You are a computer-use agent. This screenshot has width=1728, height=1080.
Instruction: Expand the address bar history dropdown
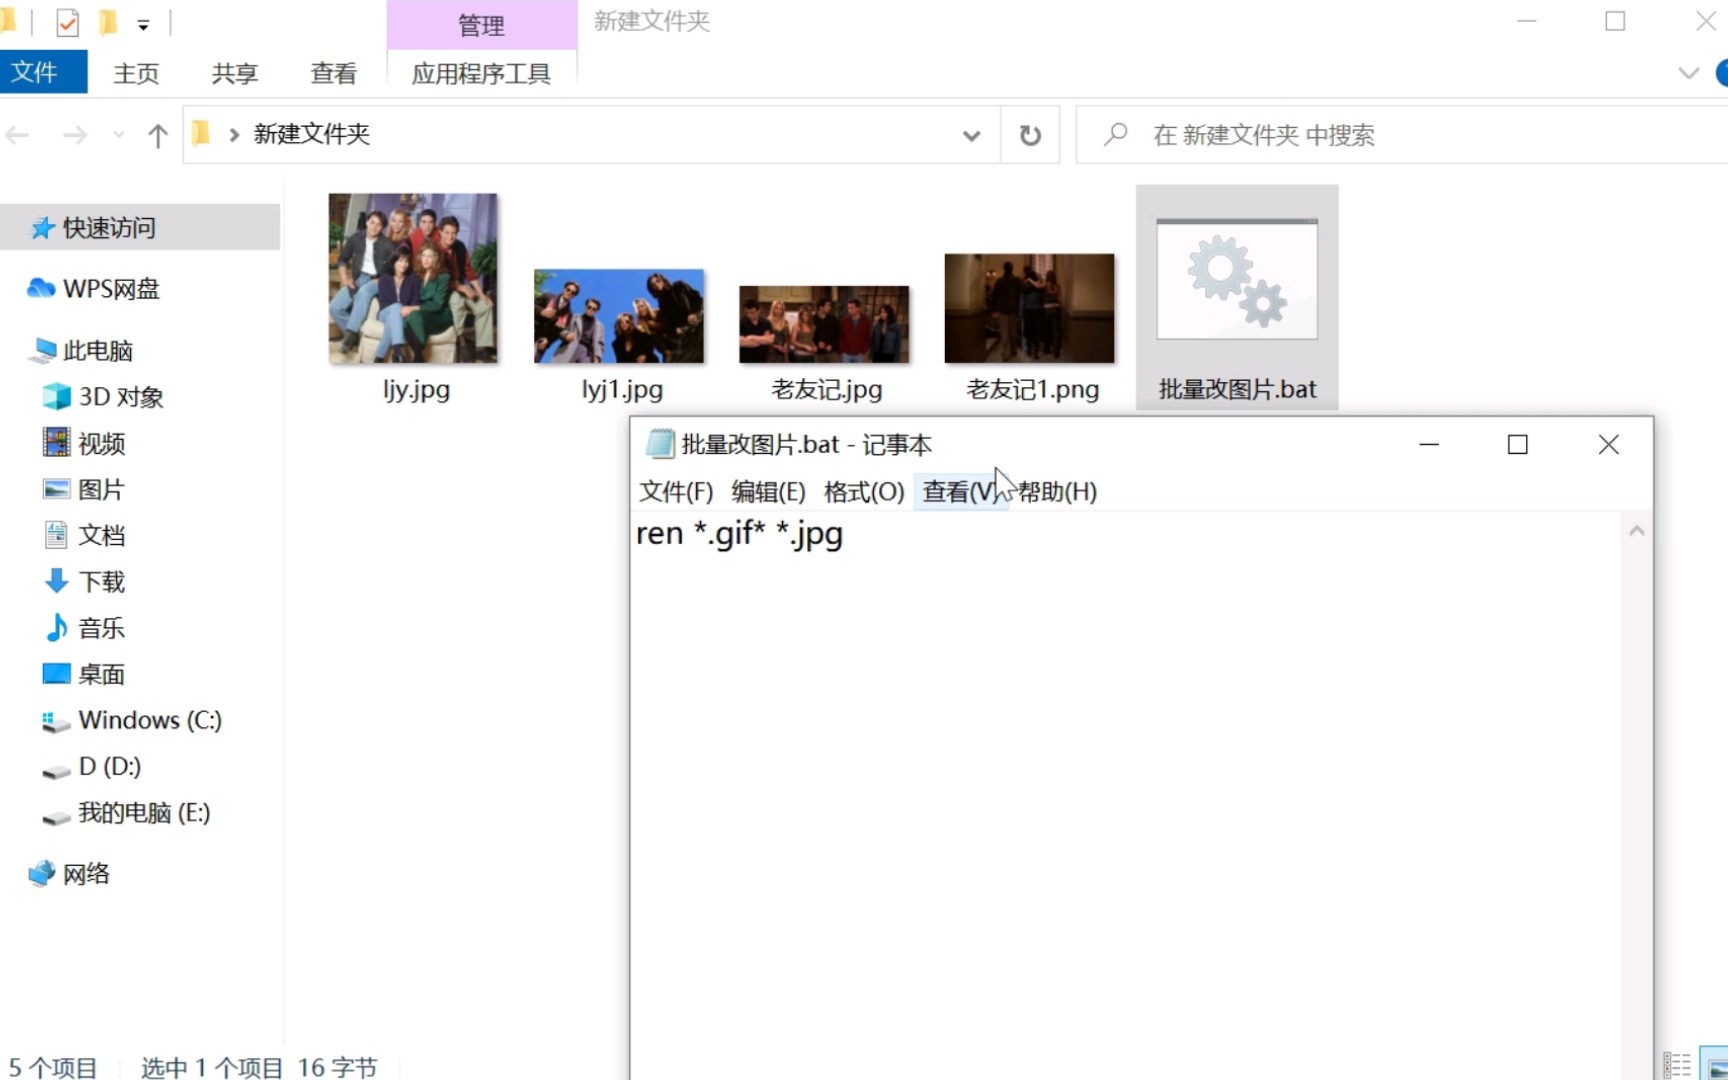[971, 135]
